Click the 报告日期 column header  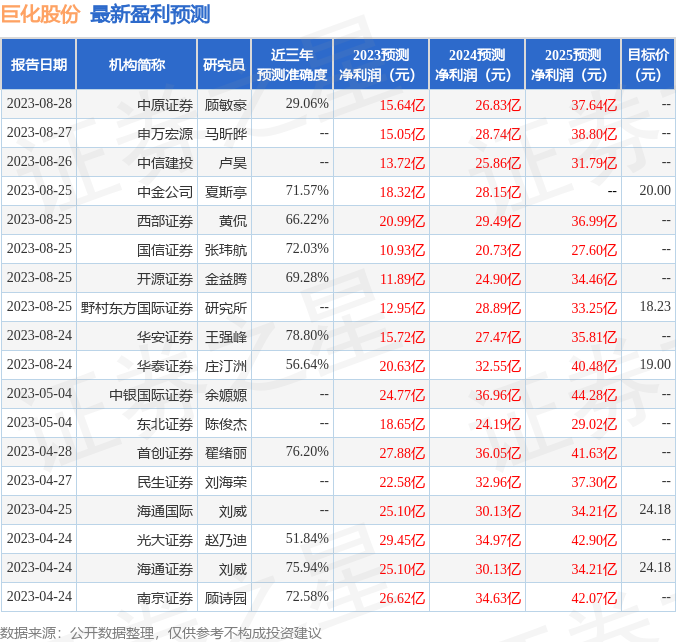click(39, 64)
